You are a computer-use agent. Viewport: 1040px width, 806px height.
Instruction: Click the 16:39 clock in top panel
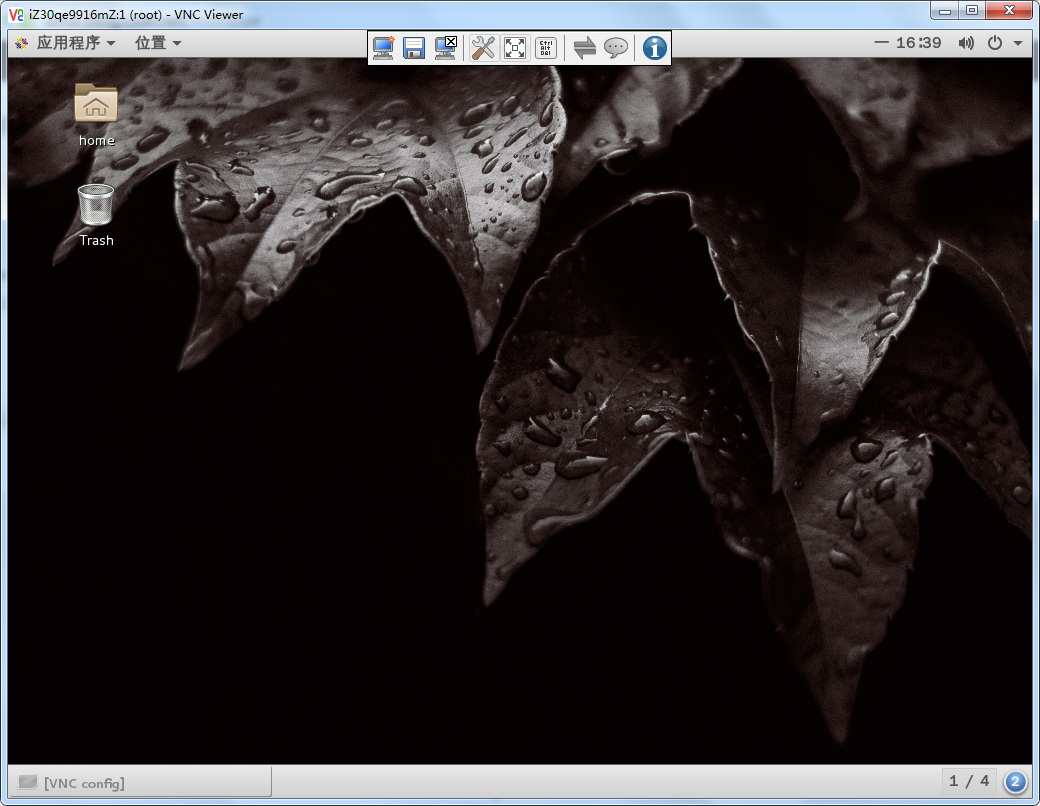(x=918, y=43)
